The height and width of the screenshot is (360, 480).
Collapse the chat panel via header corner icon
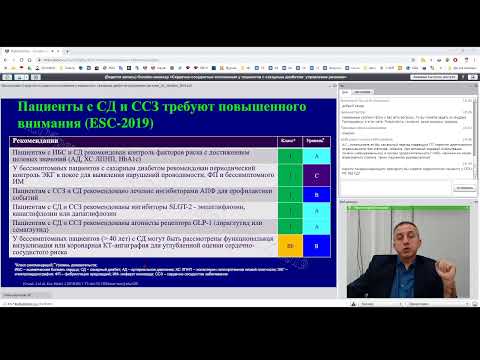(476, 86)
